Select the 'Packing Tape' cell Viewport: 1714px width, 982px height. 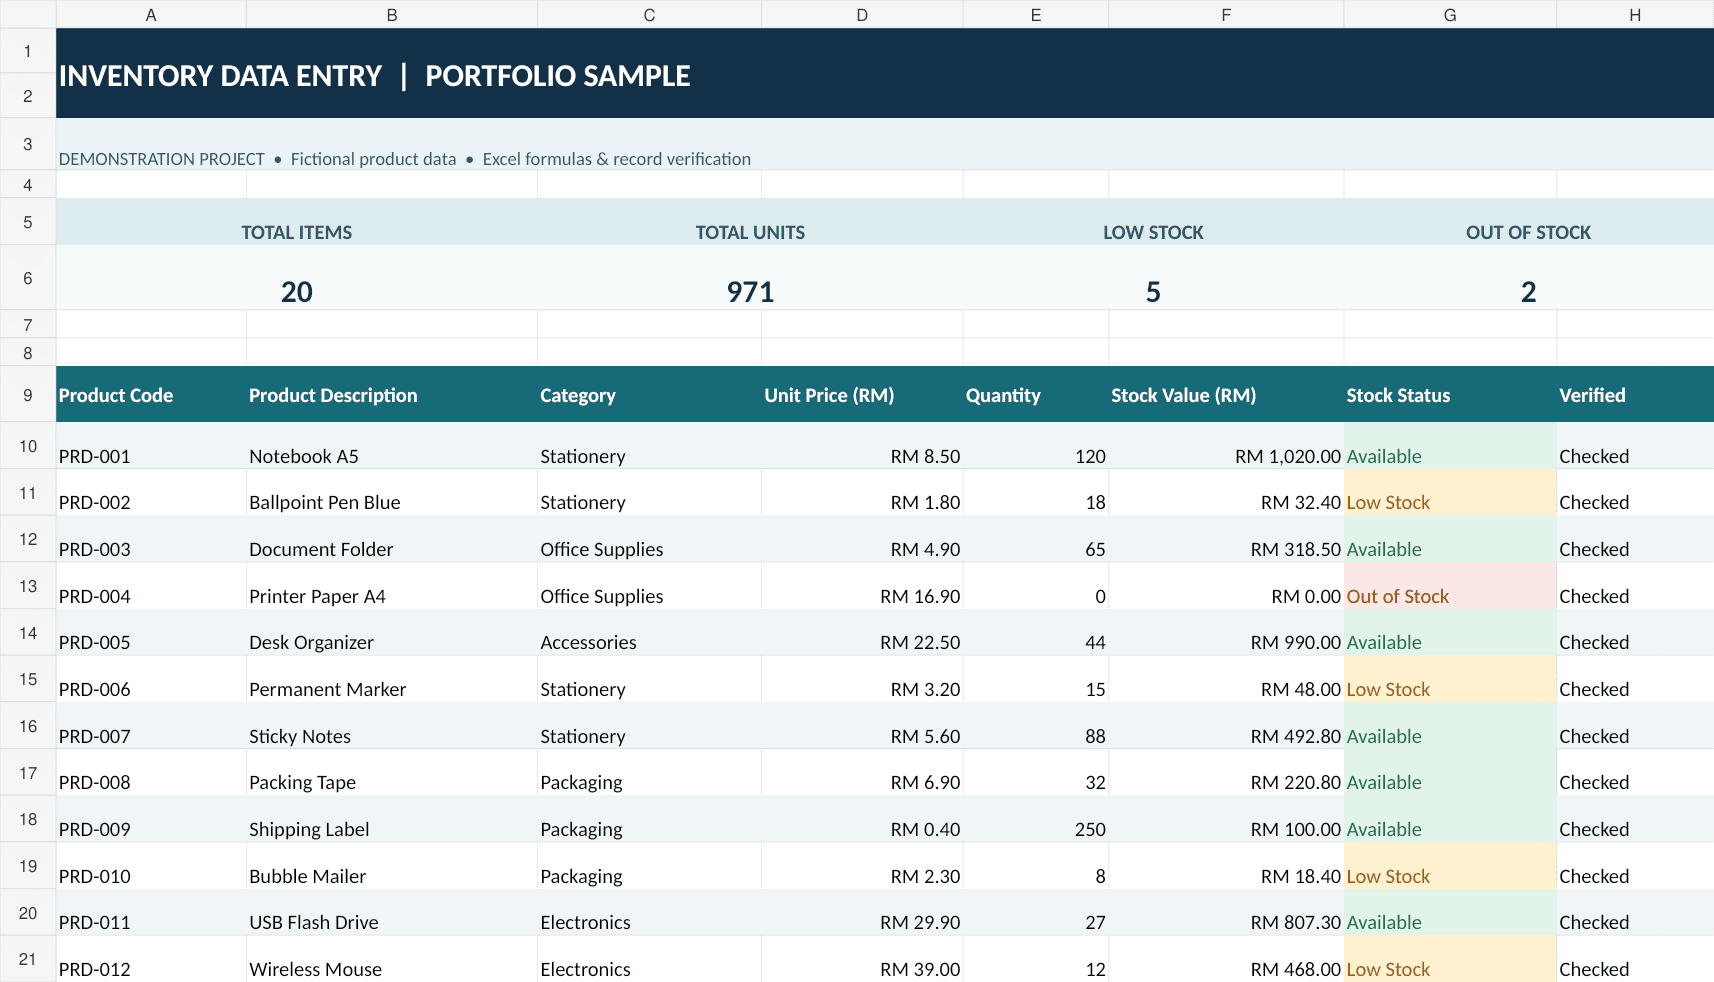click(392, 773)
